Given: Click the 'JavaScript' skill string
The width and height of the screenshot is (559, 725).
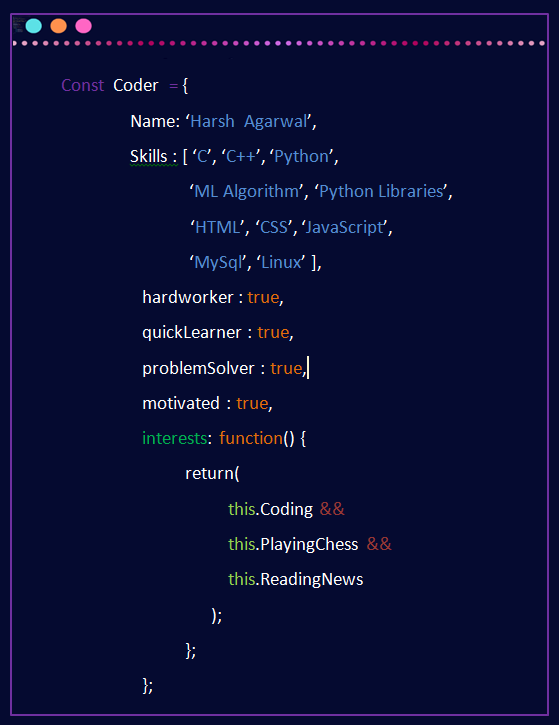Looking at the screenshot, I should [344, 227].
